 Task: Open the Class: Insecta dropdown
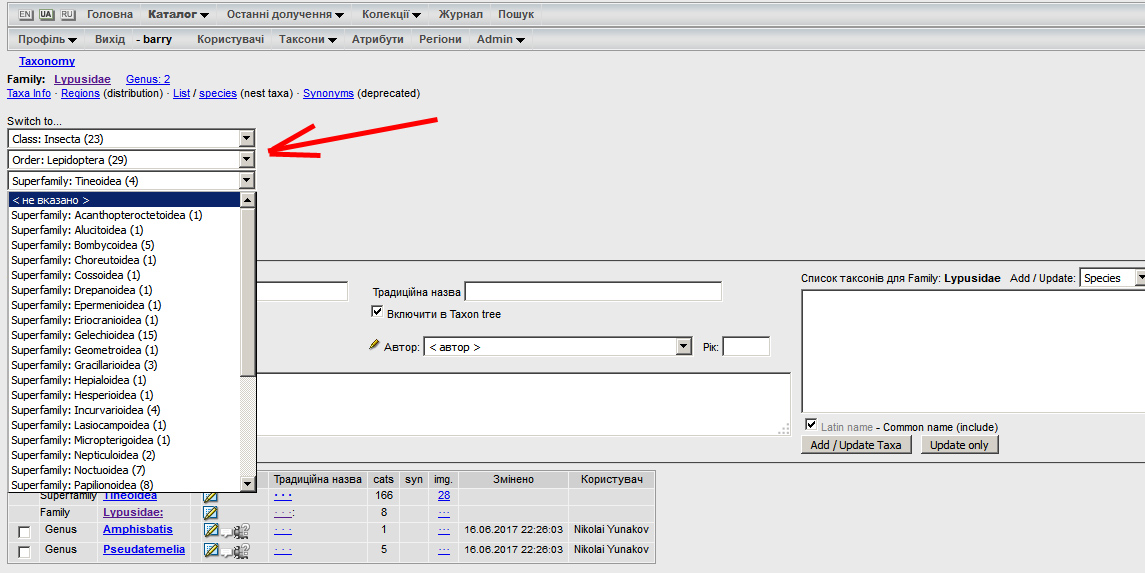[x=131, y=139]
